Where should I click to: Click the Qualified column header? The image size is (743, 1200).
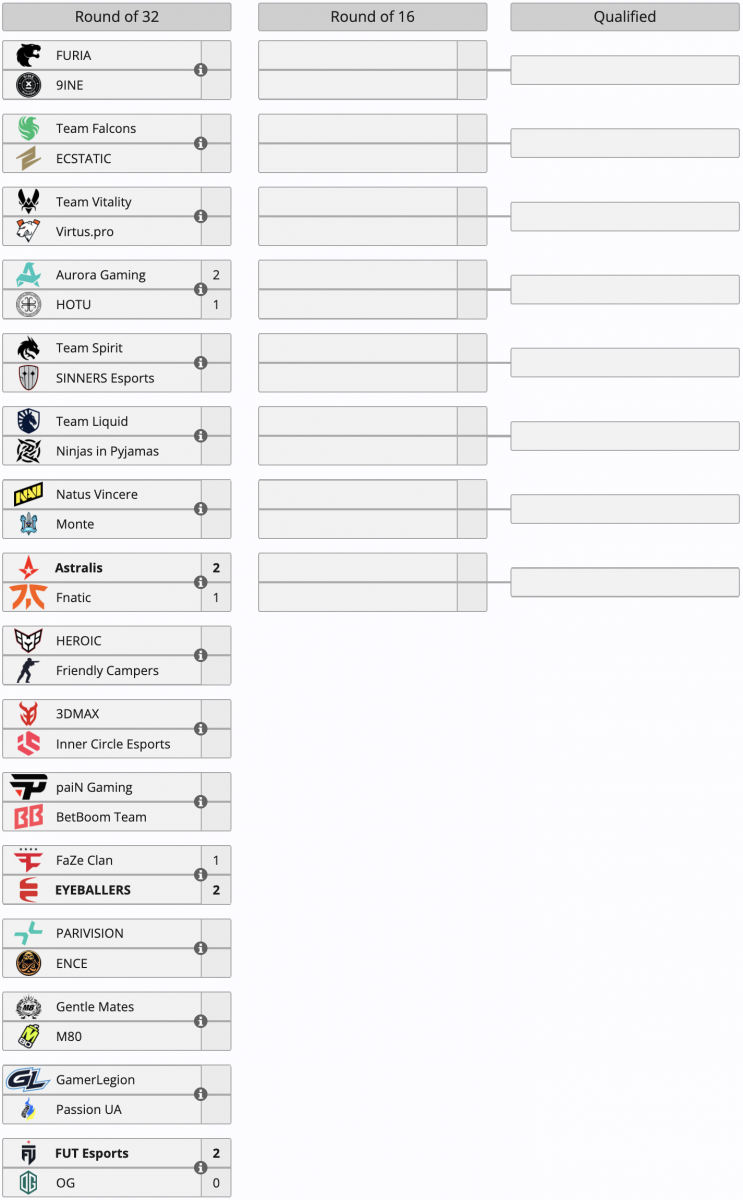click(624, 17)
